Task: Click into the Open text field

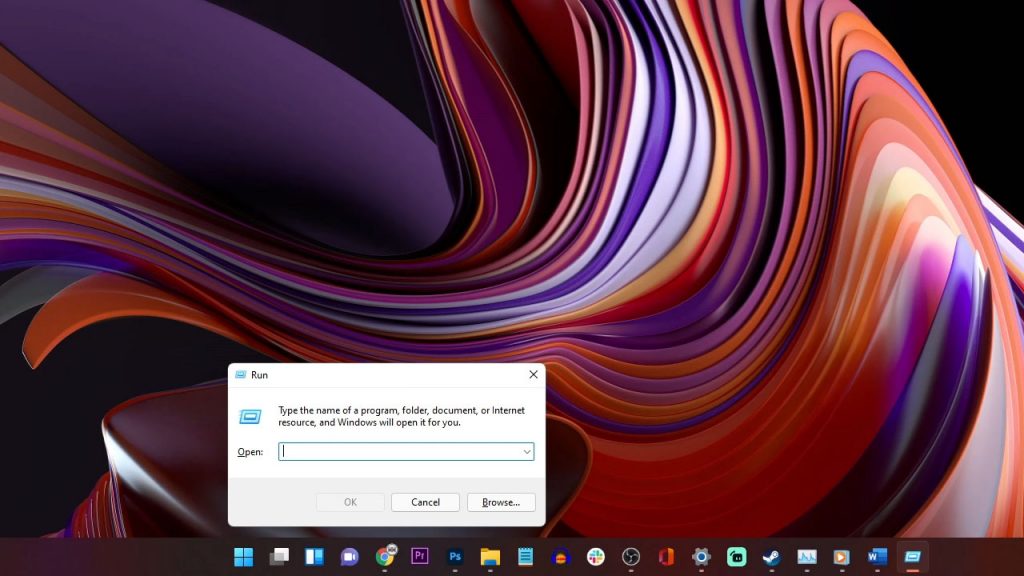Action: 406,452
